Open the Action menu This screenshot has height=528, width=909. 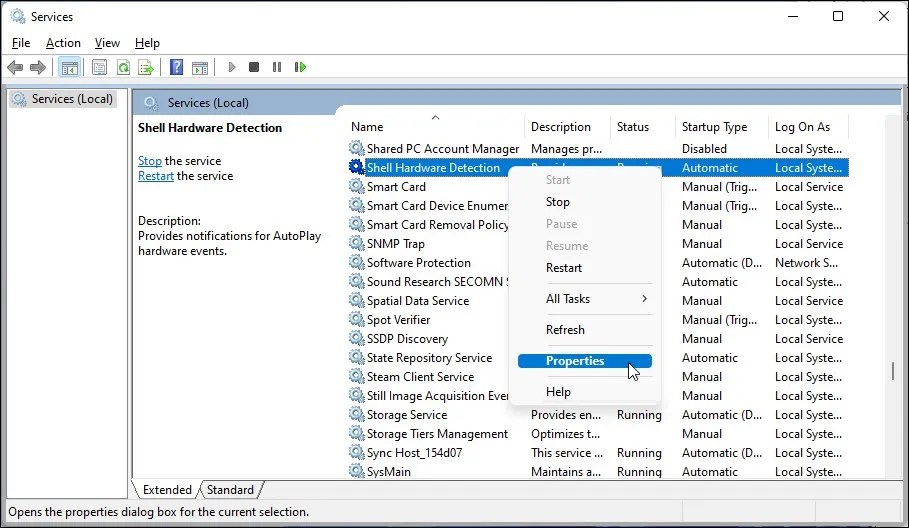[63, 43]
